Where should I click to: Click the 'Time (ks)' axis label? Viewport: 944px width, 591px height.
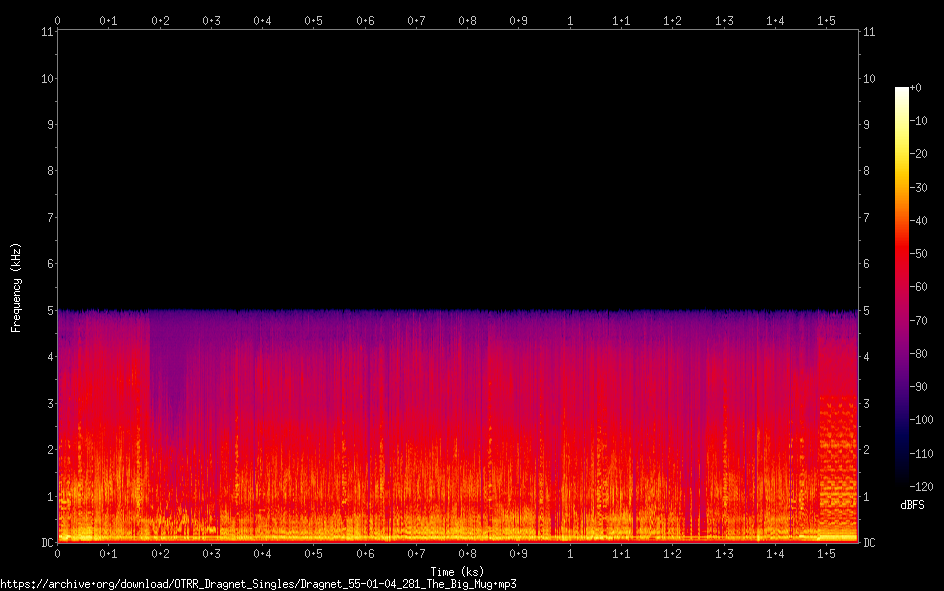coord(456,571)
